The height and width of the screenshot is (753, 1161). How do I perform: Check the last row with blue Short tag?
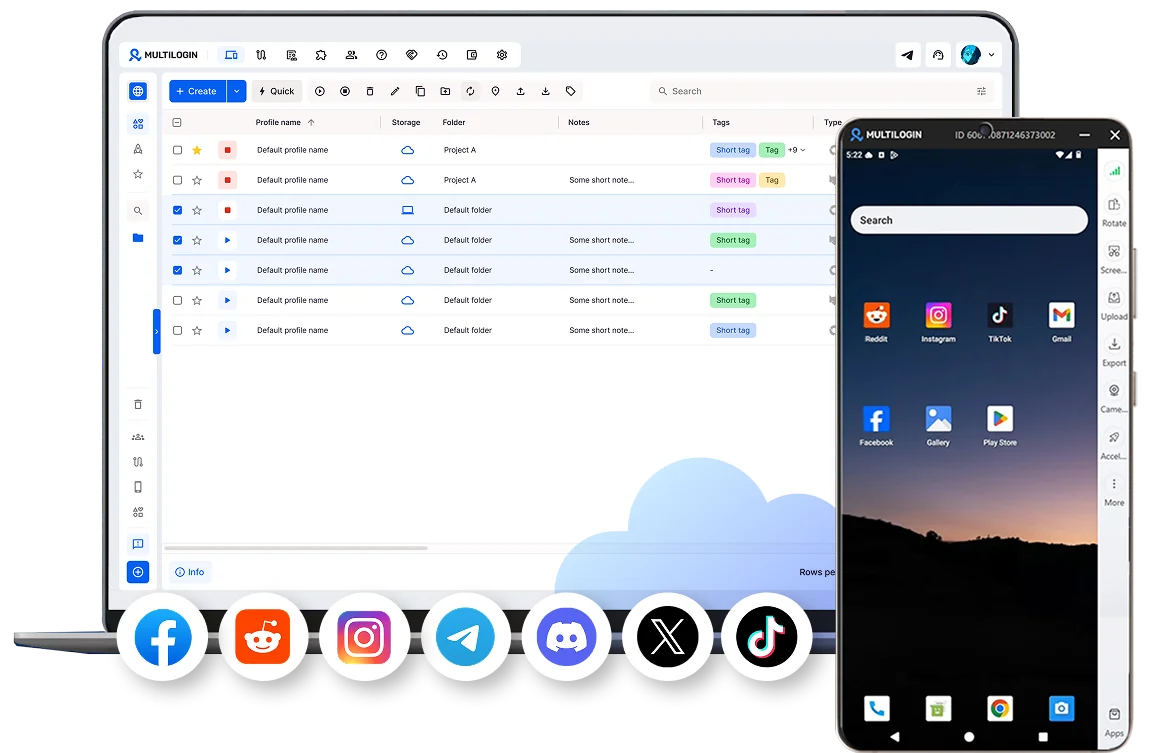coord(177,330)
